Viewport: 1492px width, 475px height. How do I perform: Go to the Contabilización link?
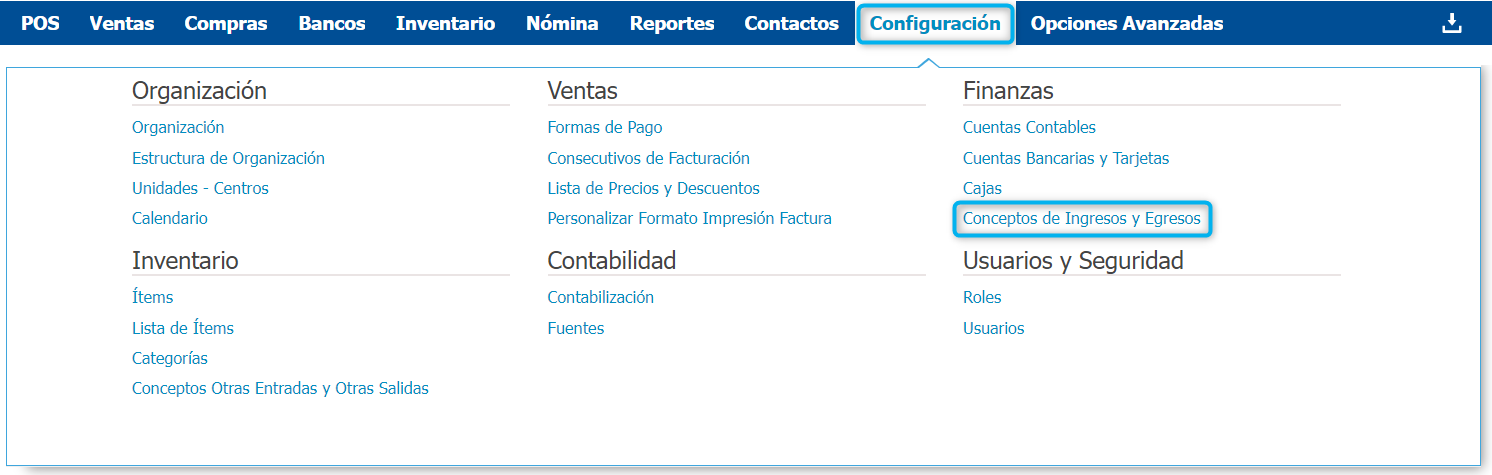(600, 298)
